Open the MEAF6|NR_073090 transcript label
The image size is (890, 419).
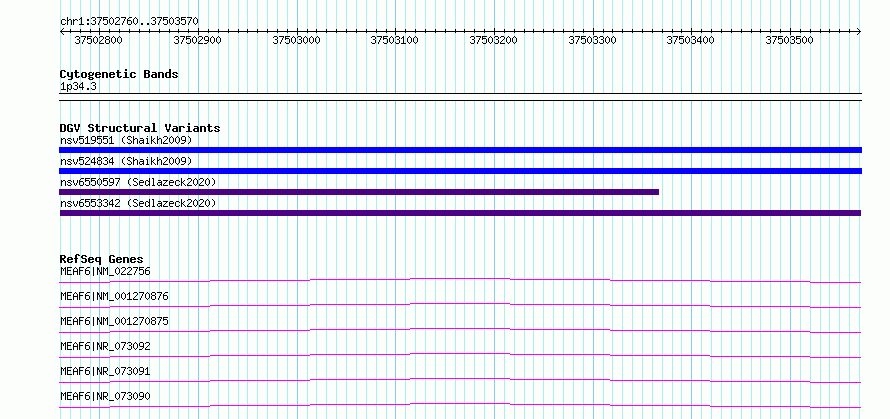105,396
